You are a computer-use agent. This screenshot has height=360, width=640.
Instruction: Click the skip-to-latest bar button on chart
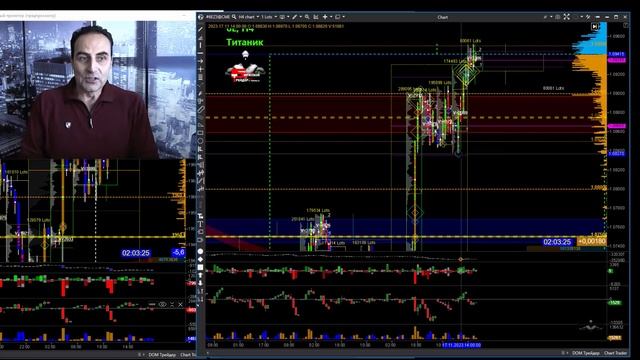point(595,27)
